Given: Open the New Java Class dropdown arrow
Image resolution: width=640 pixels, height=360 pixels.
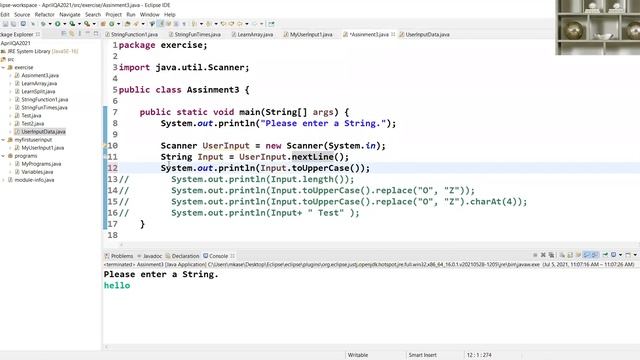Looking at the screenshot, I should 118,24.
